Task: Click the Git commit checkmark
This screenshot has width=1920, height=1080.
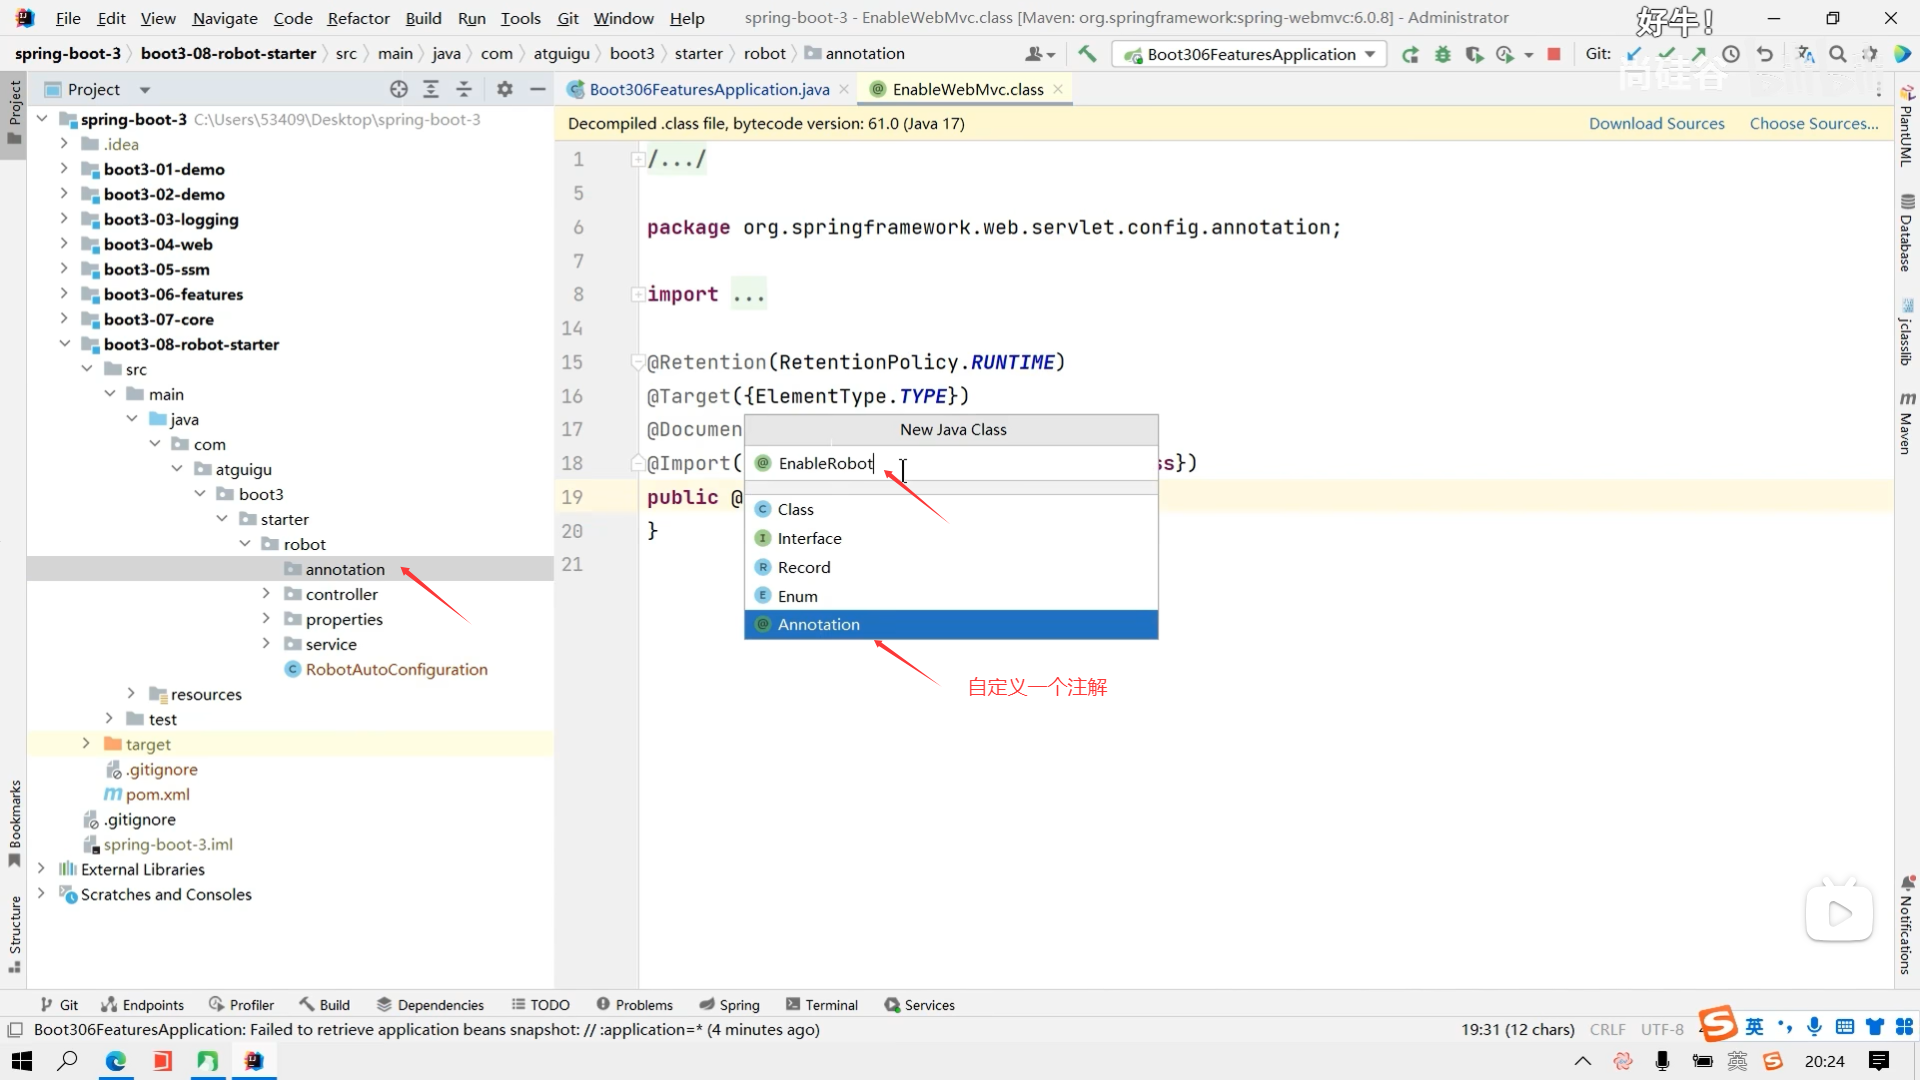Action: tap(1666, 54)
